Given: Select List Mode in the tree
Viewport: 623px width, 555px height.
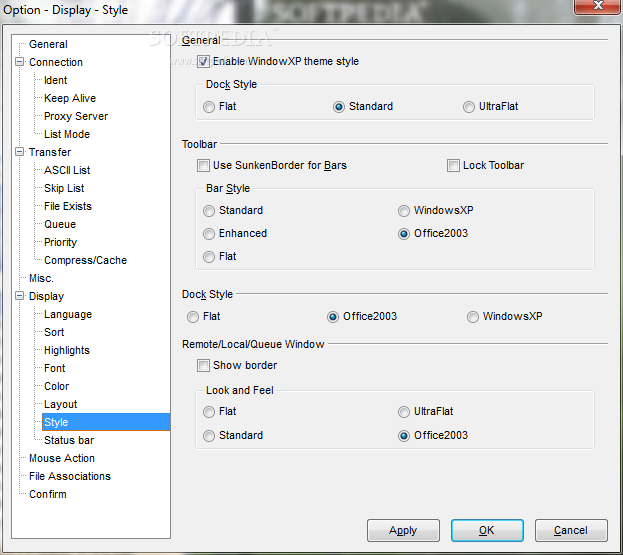Looking at the screenshot, I should [x=67, y=134].
